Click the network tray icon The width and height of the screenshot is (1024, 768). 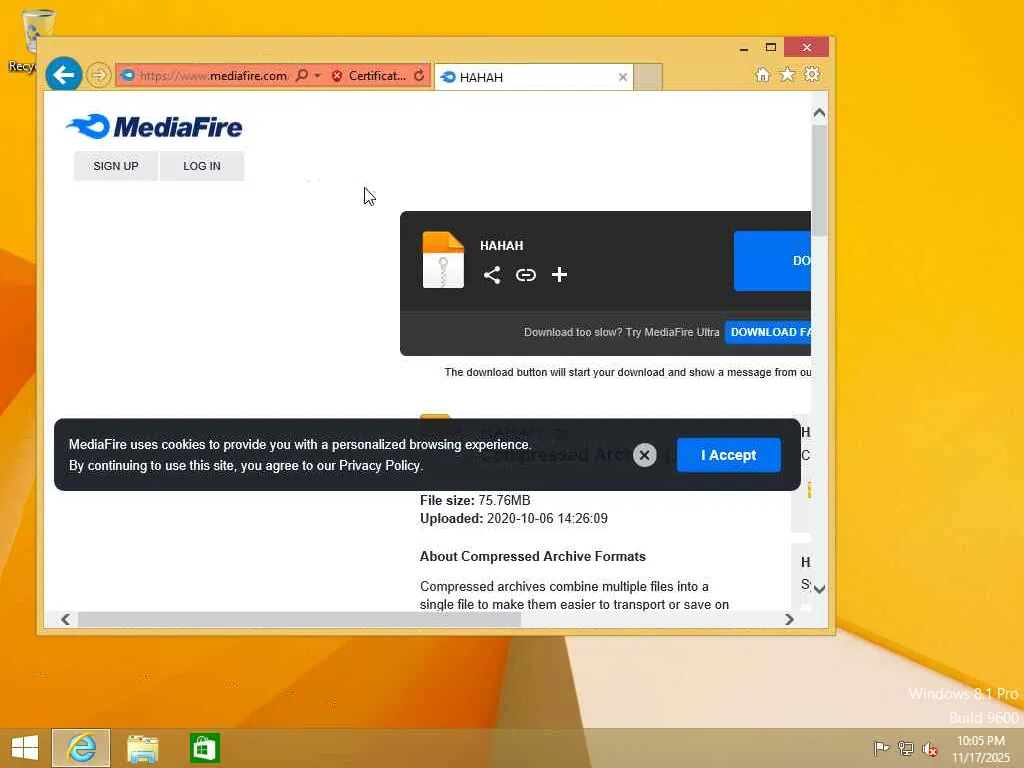tap(905, 748)
